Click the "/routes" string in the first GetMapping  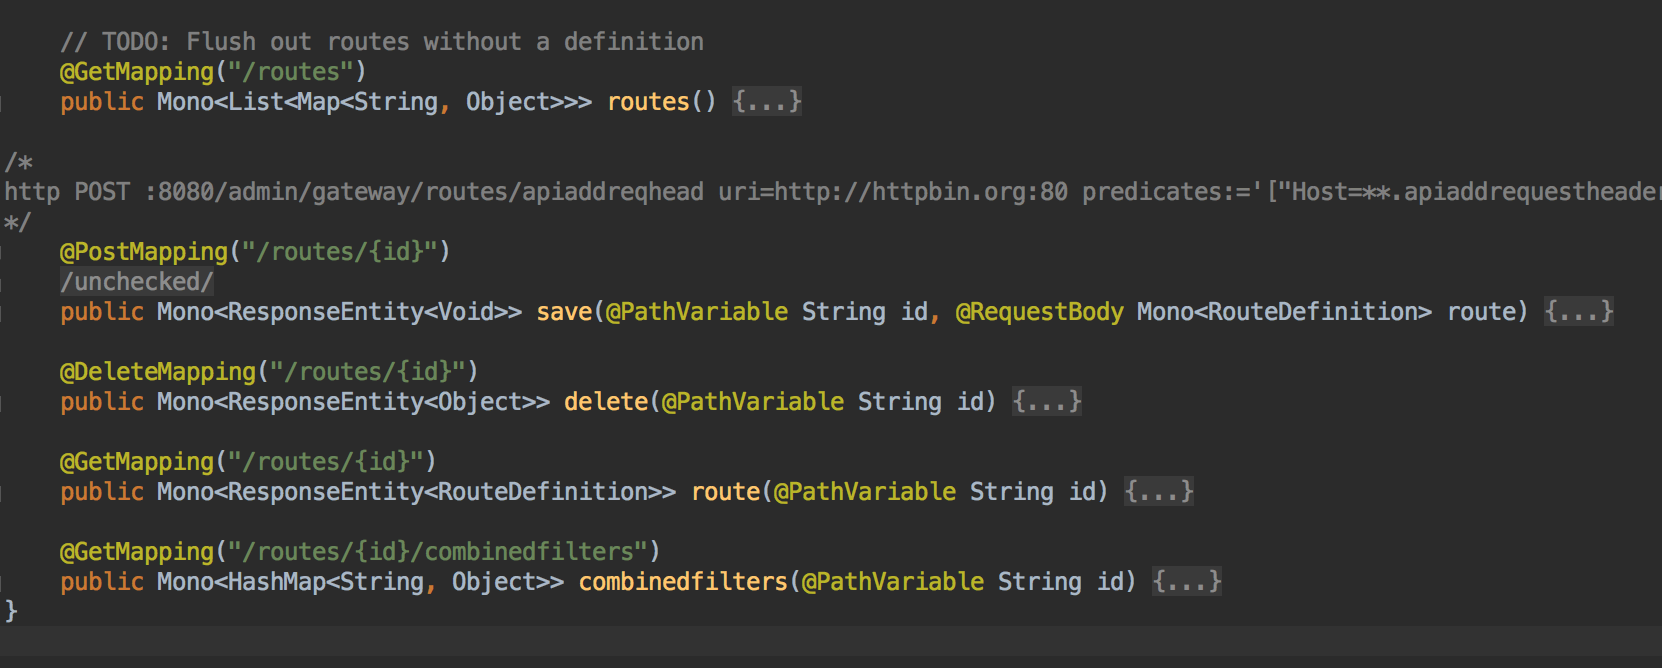pyautogui.click(x=291, y=72)
